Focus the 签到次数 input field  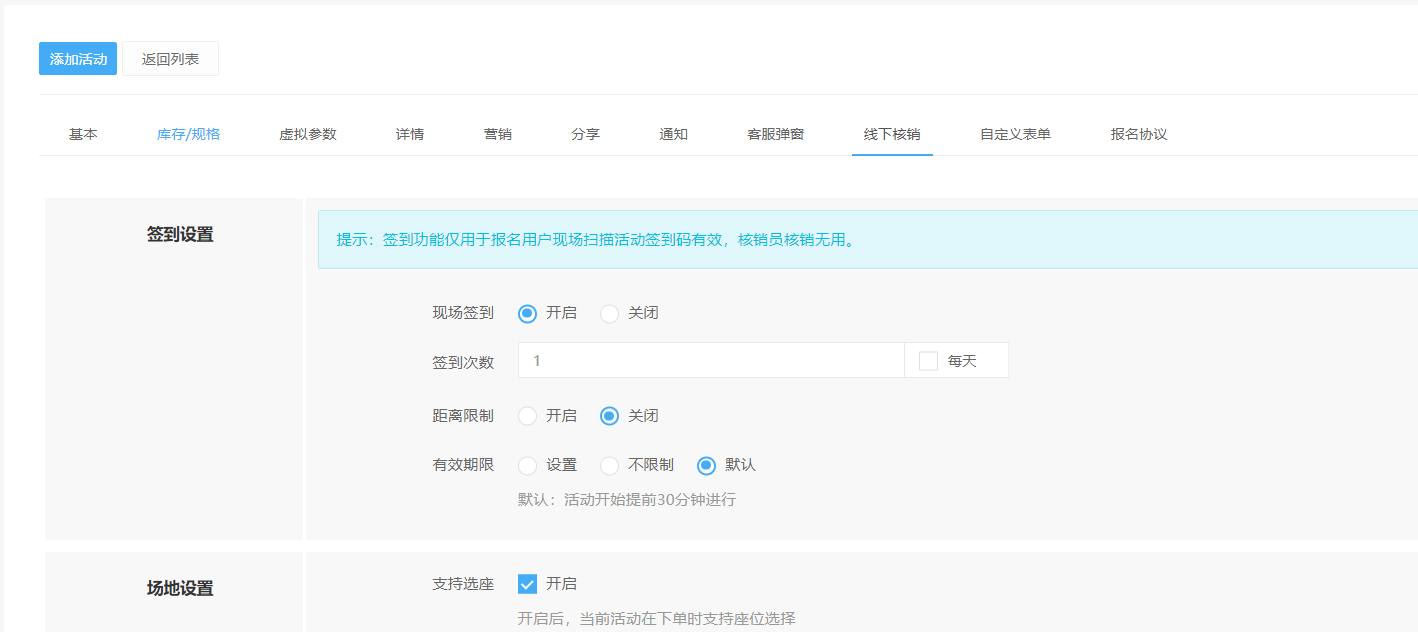point(711,360)
